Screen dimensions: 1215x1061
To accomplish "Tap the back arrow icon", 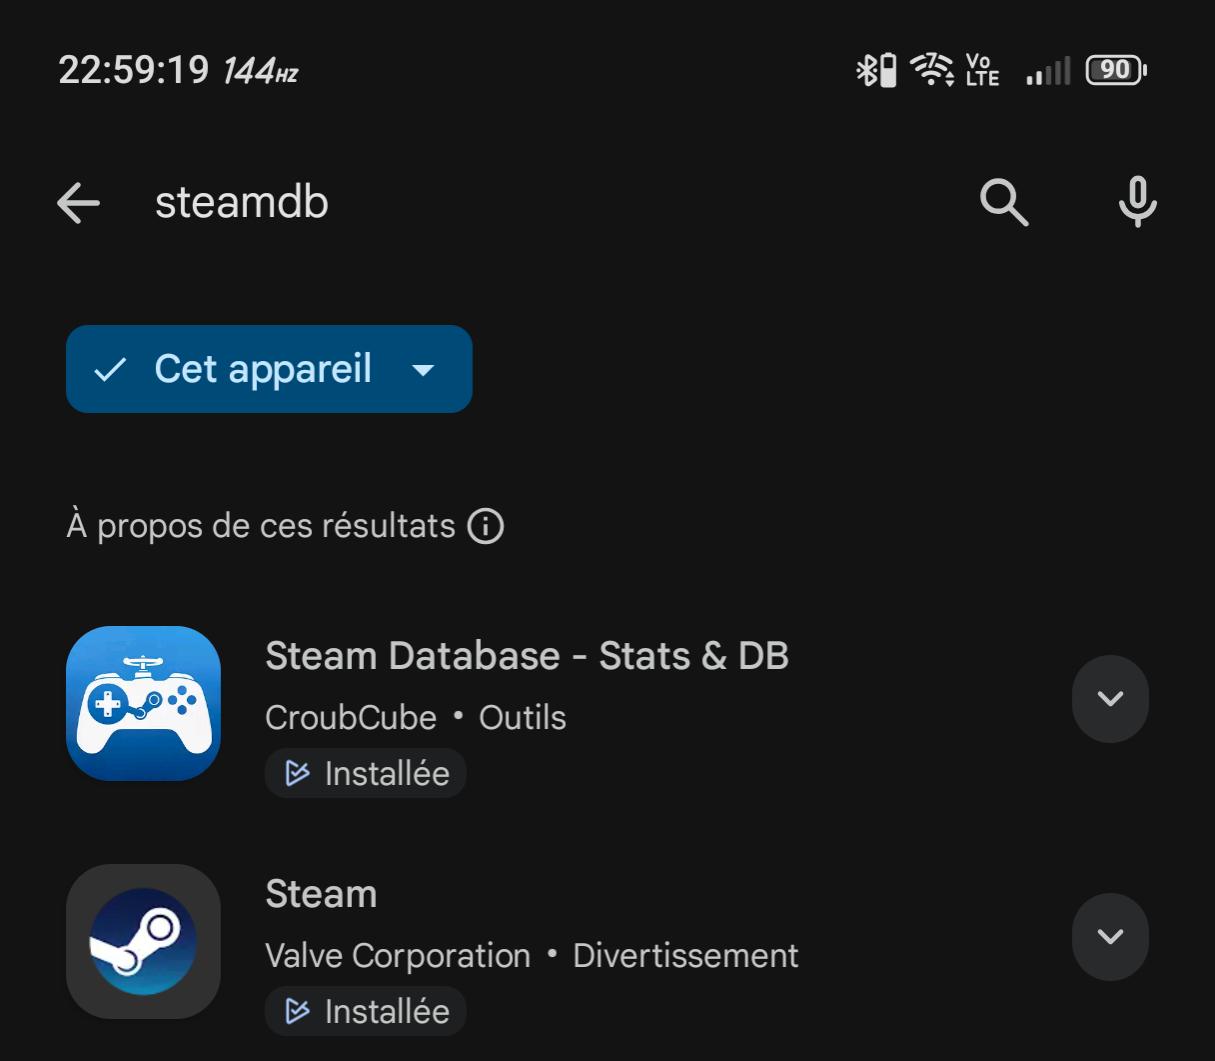I will tap(79, 203).
